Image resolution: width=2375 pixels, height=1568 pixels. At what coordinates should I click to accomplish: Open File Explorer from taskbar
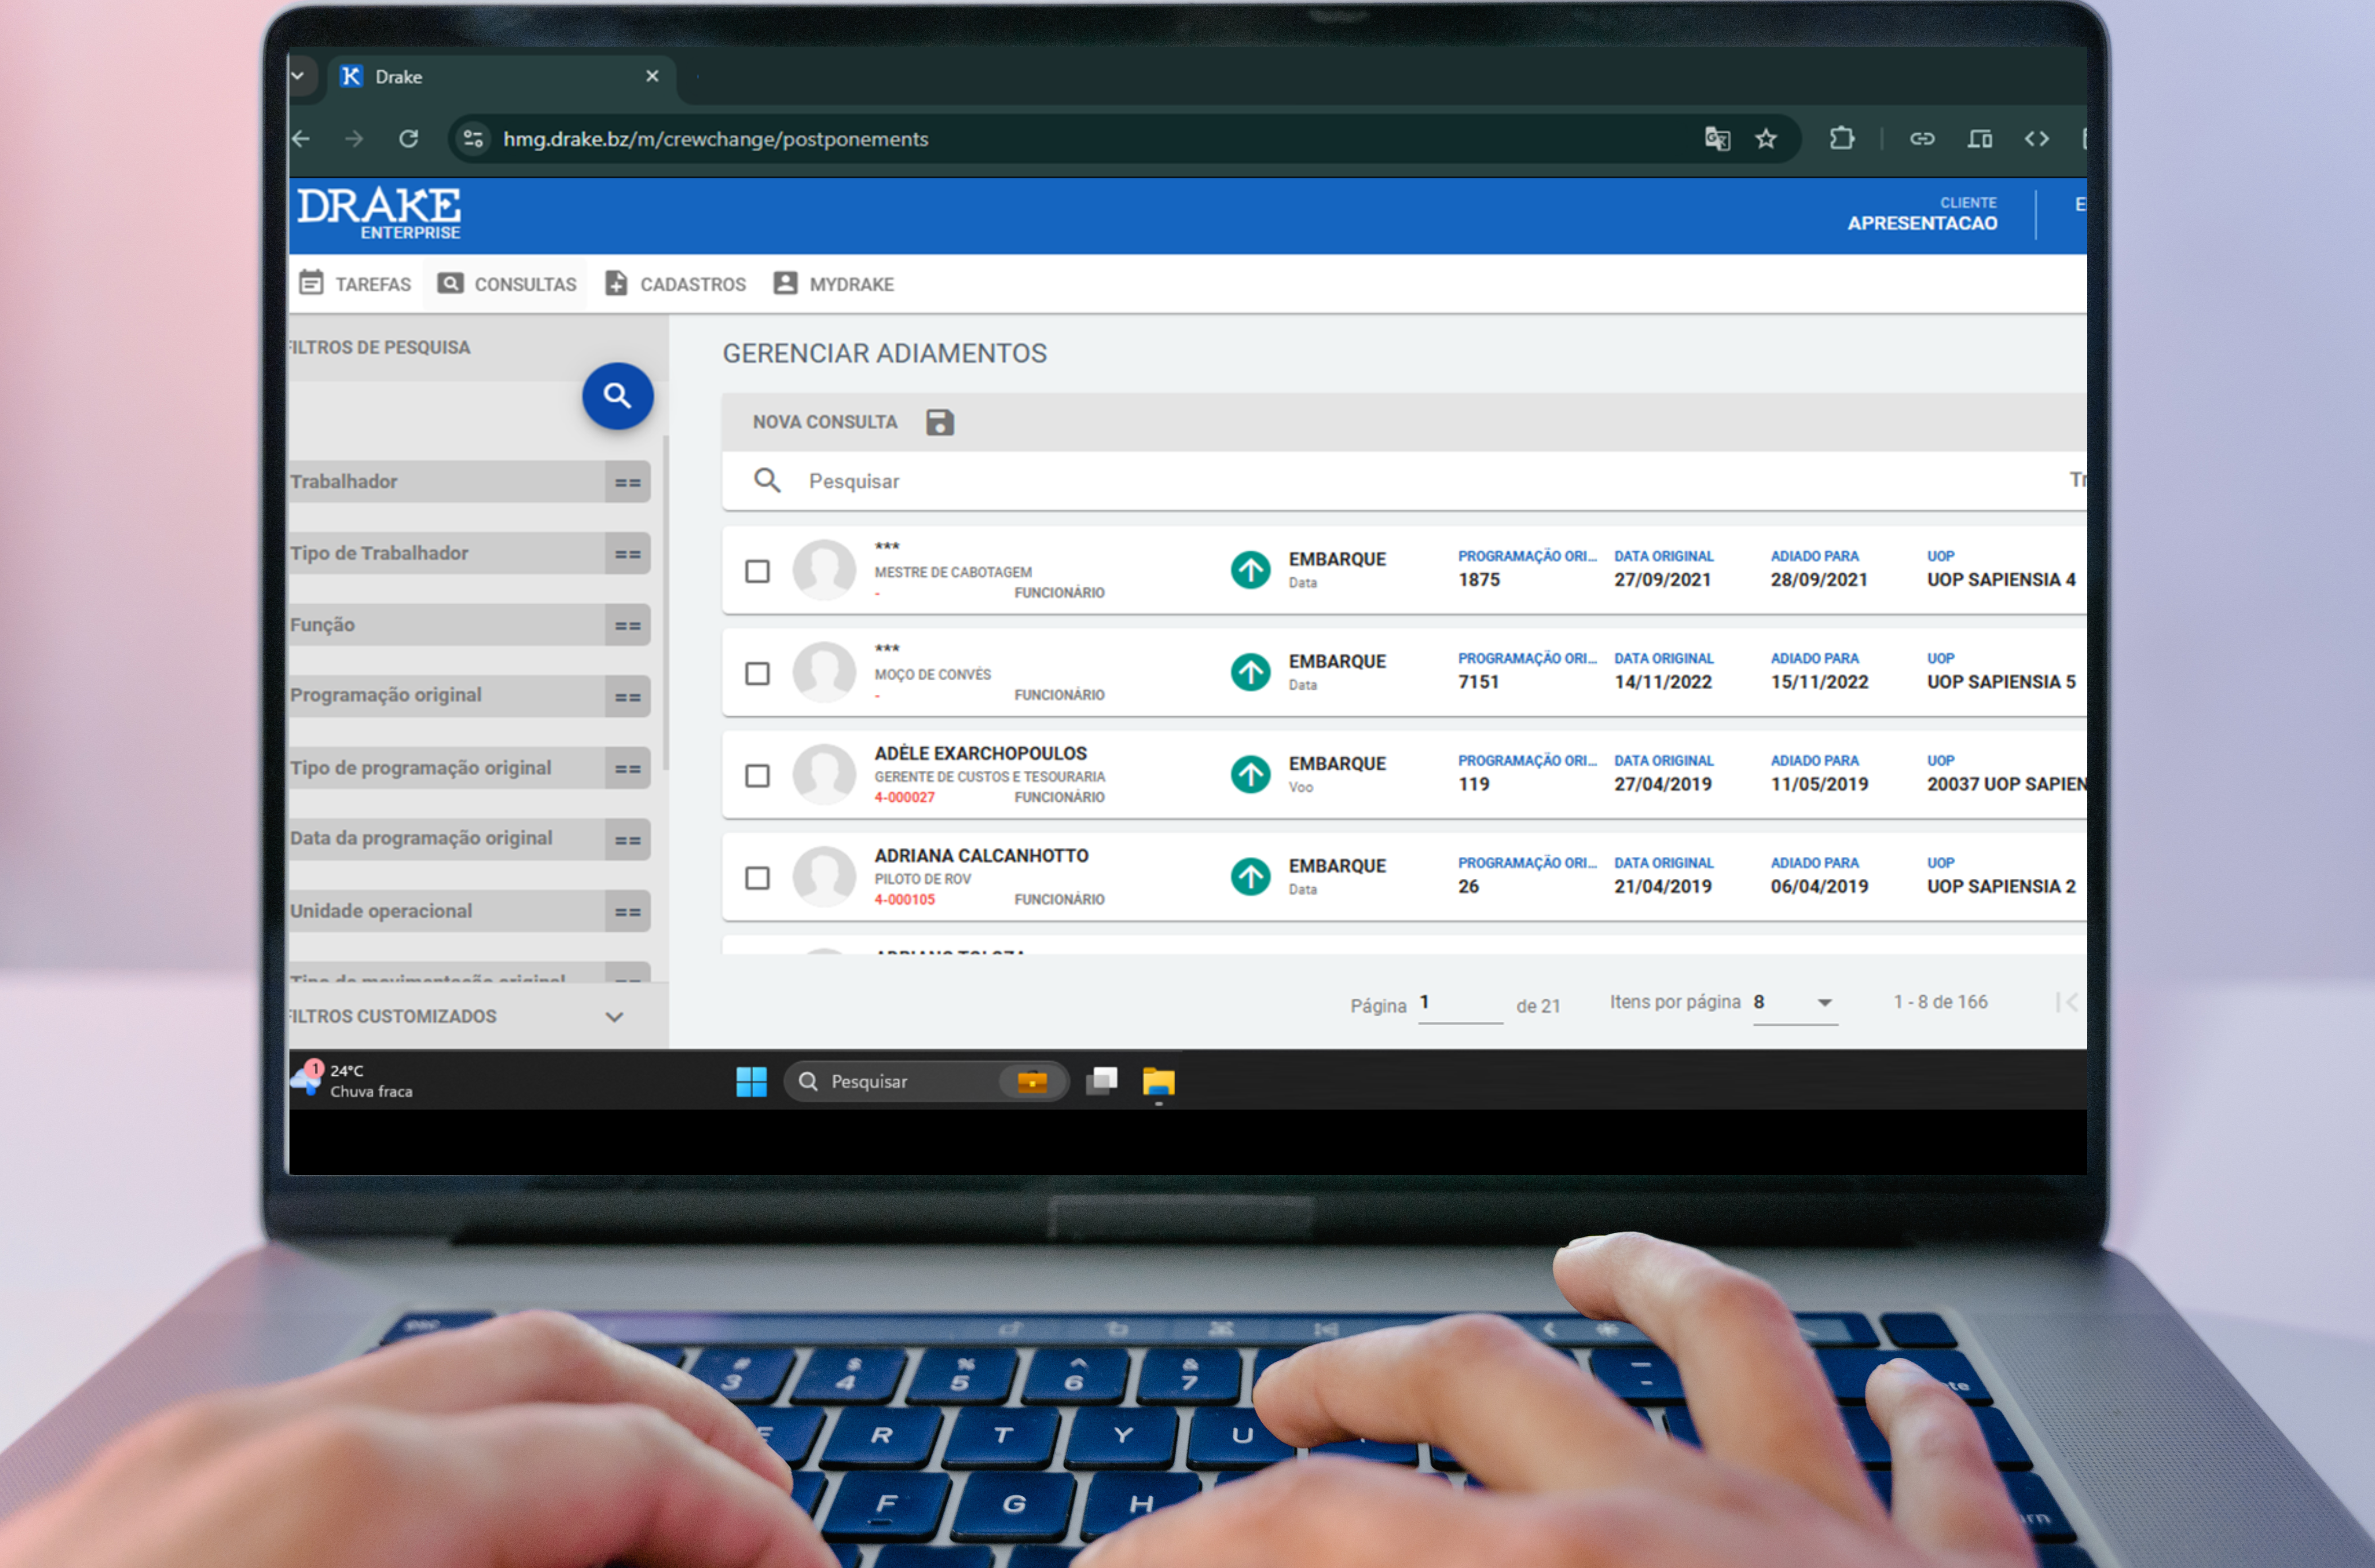coord(1158,1081)
